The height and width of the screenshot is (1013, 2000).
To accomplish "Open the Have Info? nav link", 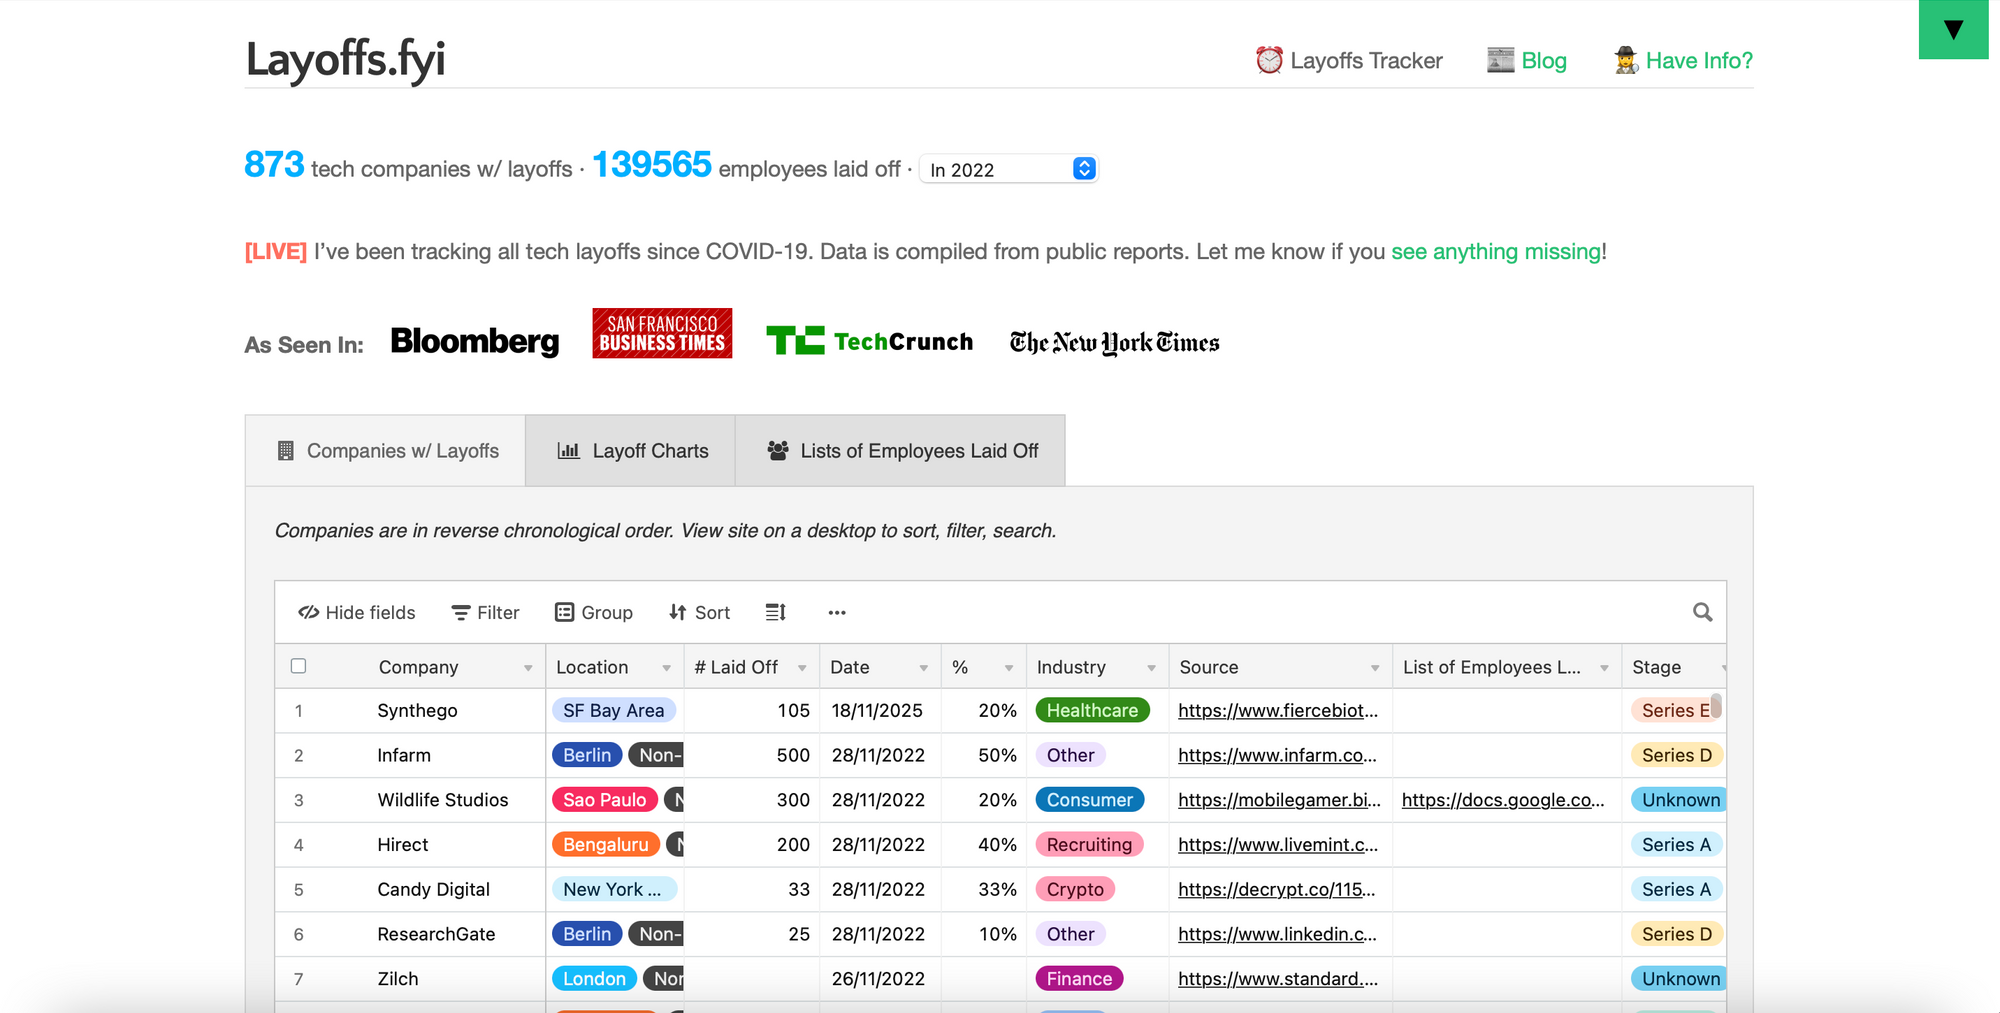I will coord(1699,61).
